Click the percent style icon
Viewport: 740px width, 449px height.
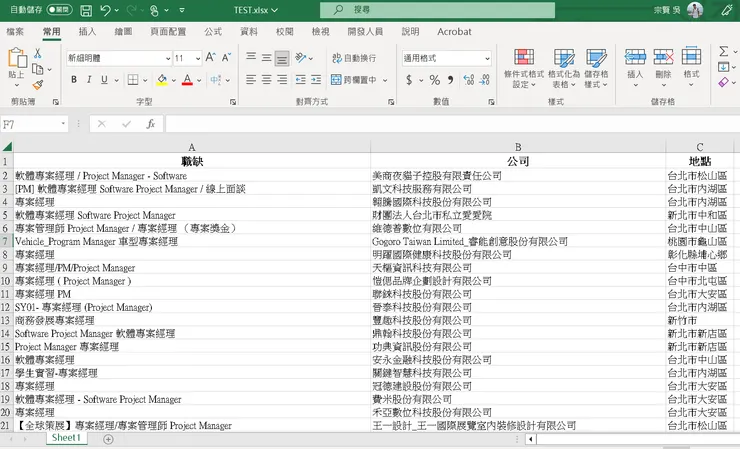pos(435,80)
